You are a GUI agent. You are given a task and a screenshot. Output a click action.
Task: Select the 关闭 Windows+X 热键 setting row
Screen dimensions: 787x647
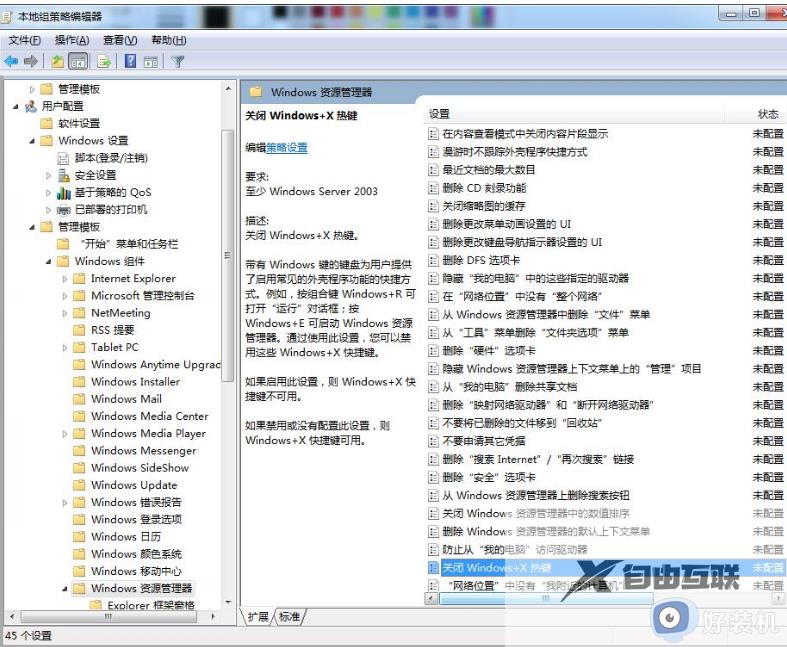pyautogui.click(x=605, y=568)
